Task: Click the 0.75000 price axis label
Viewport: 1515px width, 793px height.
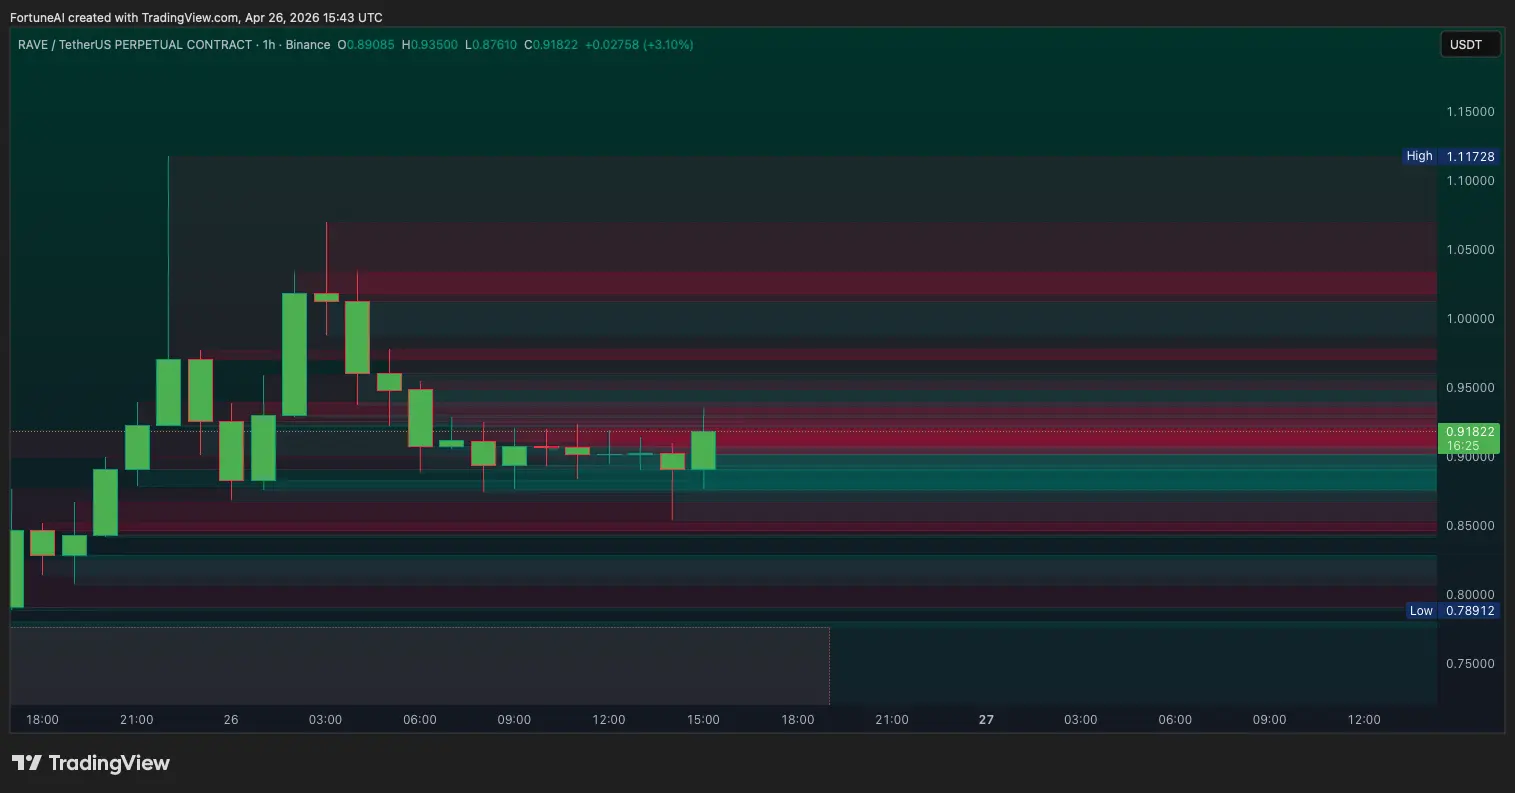Action: pyautogui.click(x=1470, y=663)
